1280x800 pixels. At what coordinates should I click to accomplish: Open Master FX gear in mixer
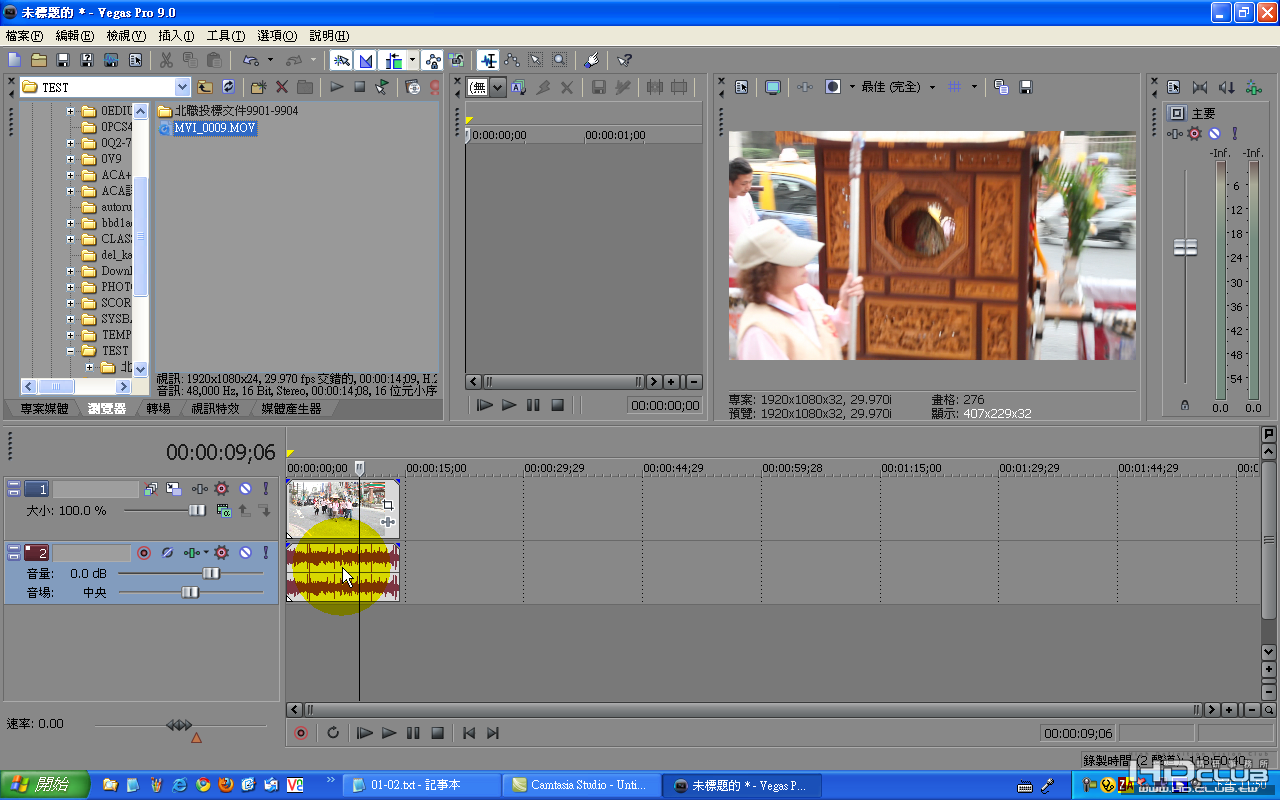click(1194, 133)
